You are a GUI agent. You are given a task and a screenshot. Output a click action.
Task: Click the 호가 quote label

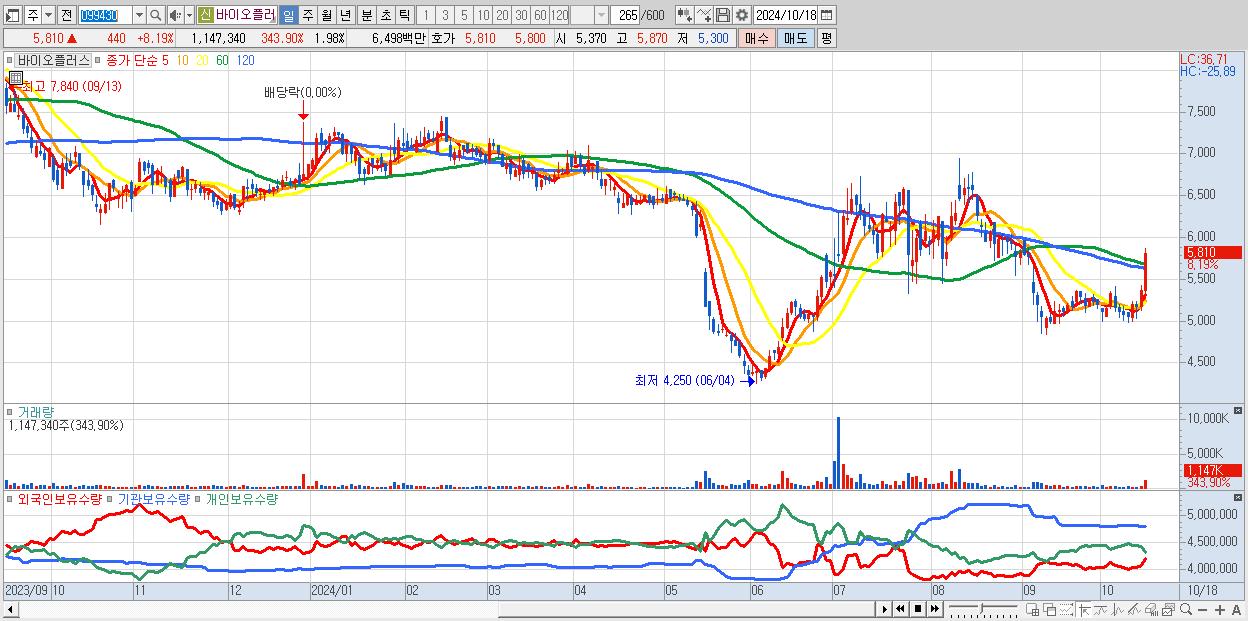pos(443,37)
